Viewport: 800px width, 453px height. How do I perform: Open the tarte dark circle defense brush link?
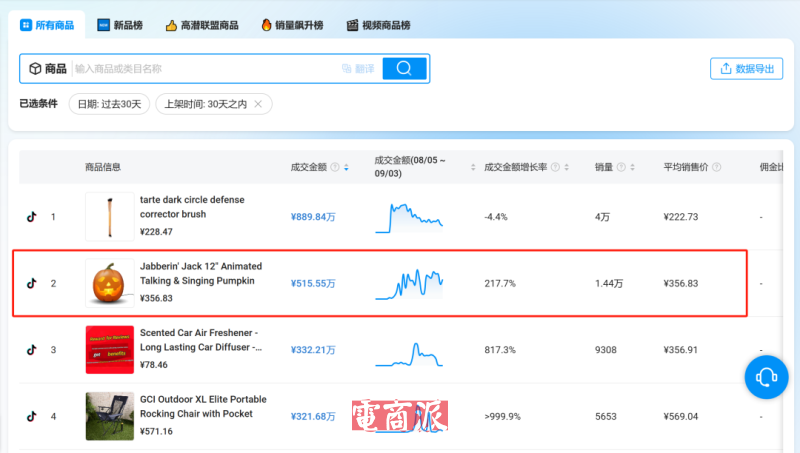point(192,207)
